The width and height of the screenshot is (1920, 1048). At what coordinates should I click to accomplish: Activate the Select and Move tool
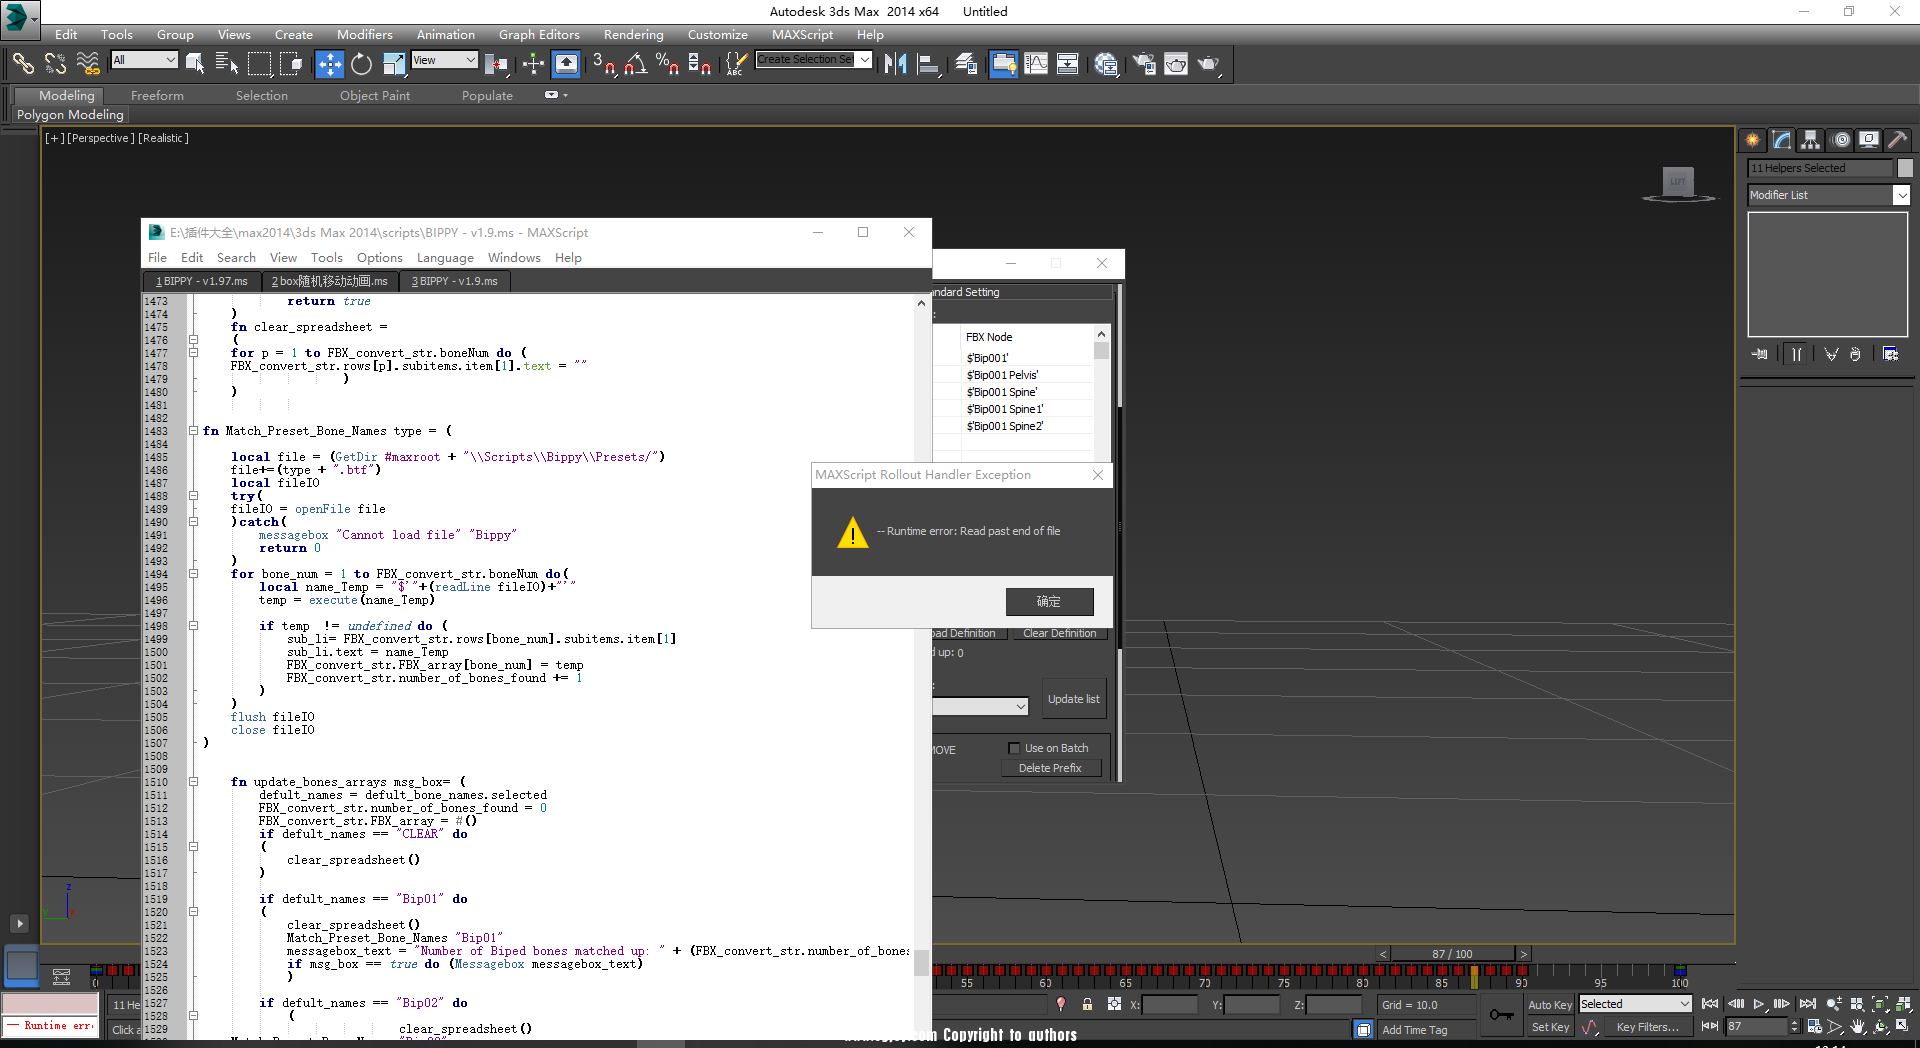point(329,64)
